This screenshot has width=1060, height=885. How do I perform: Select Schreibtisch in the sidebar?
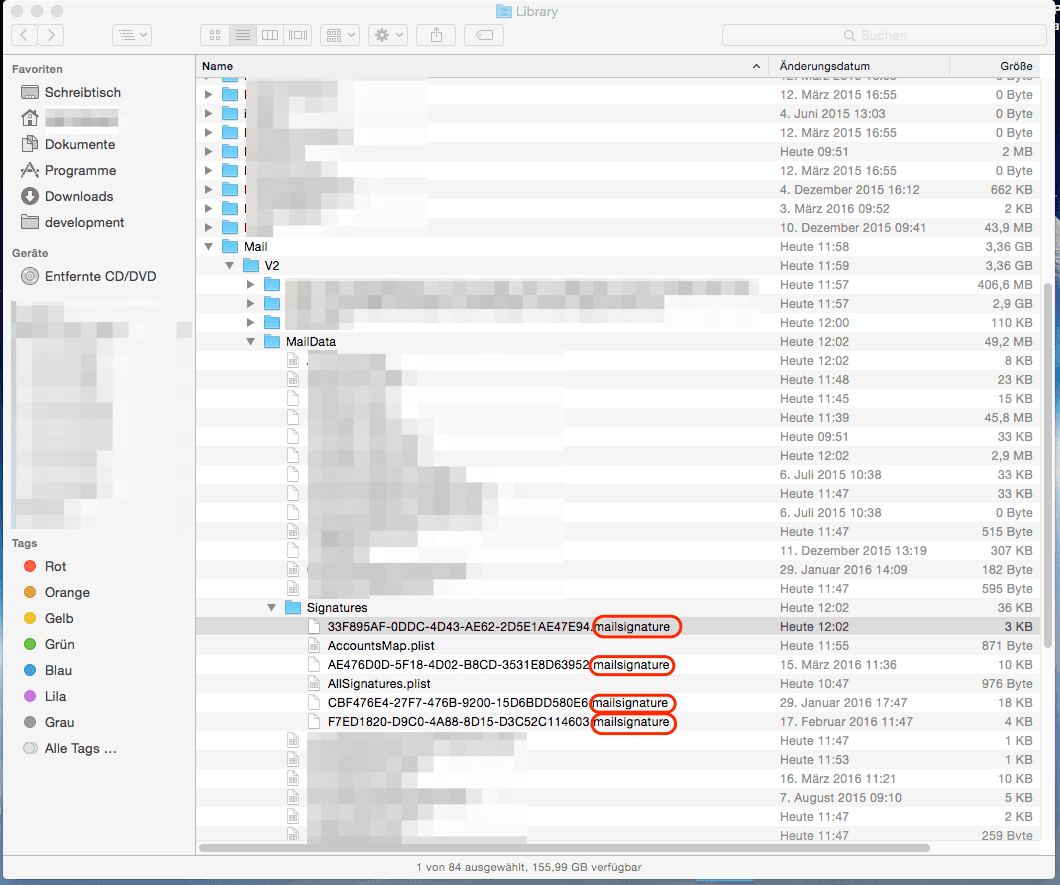tap(82, 92)
